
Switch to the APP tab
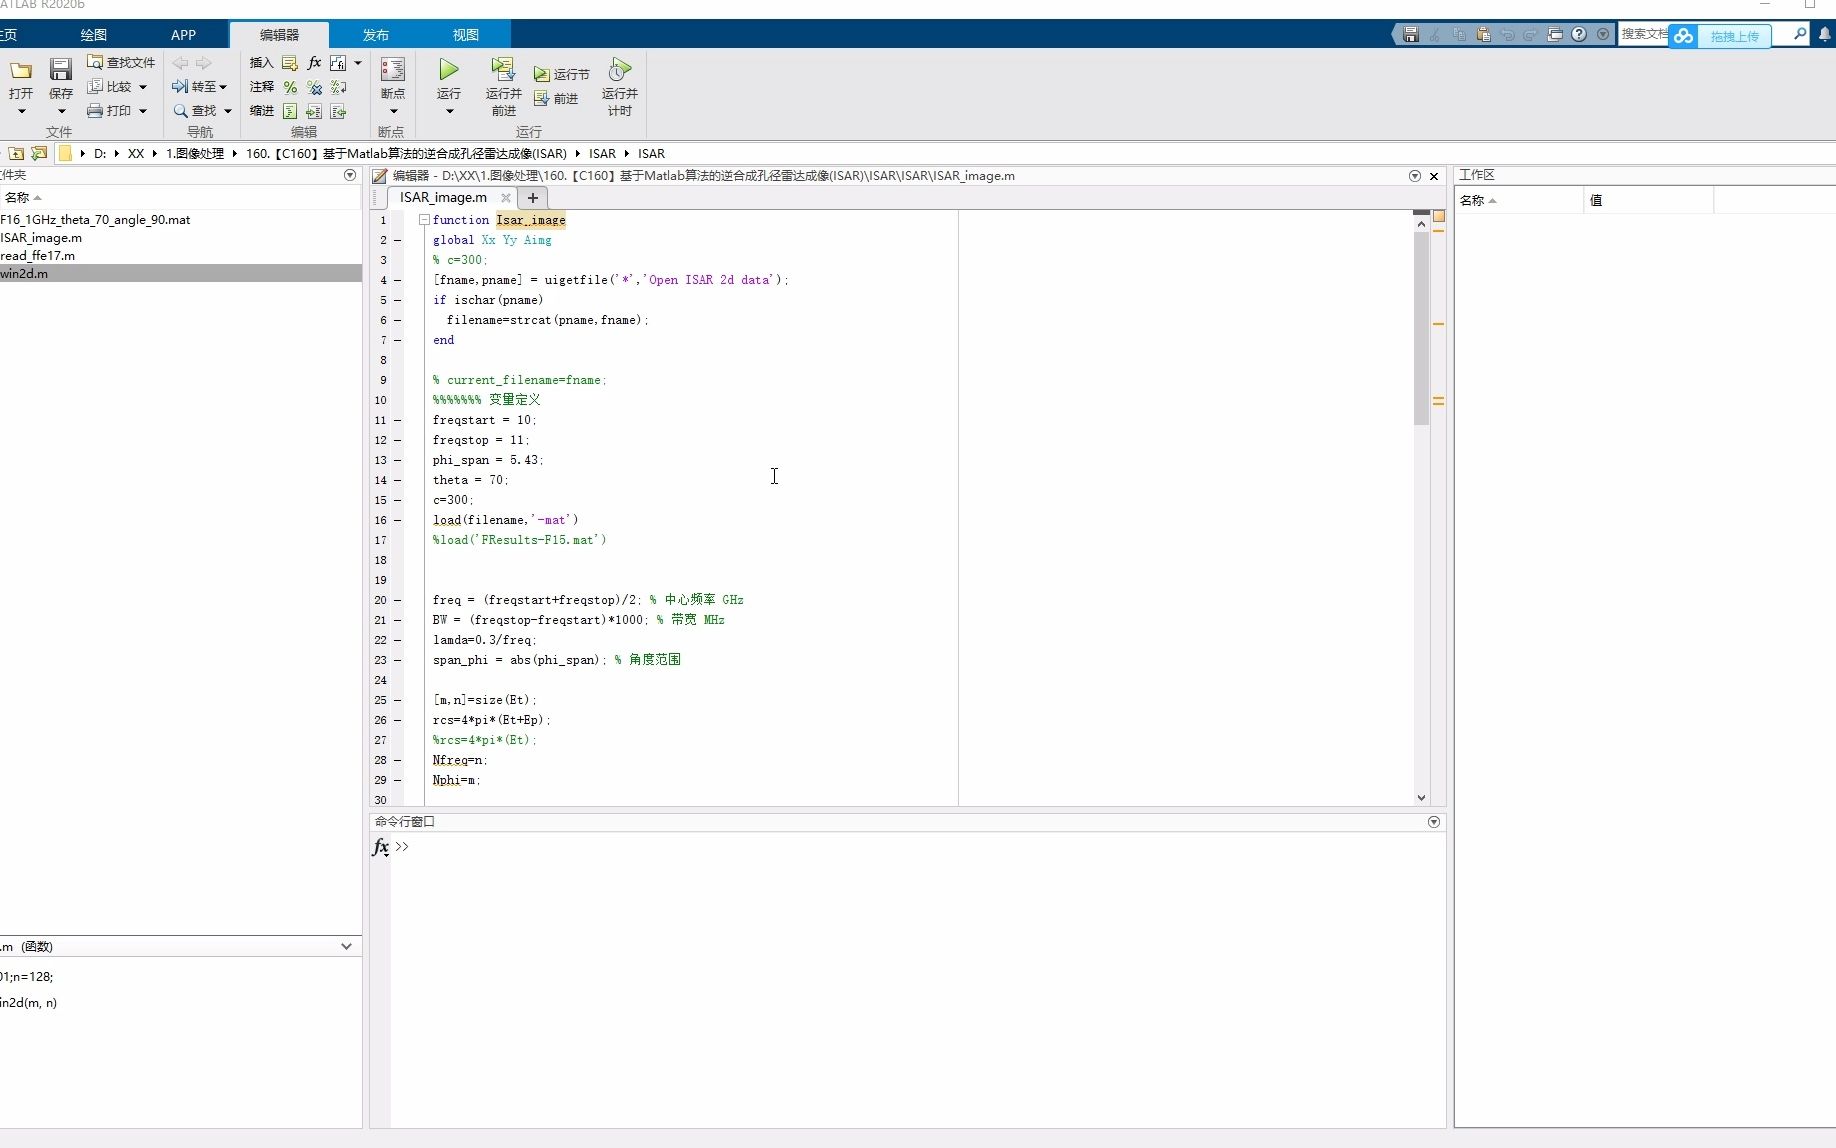click(183, 35)
